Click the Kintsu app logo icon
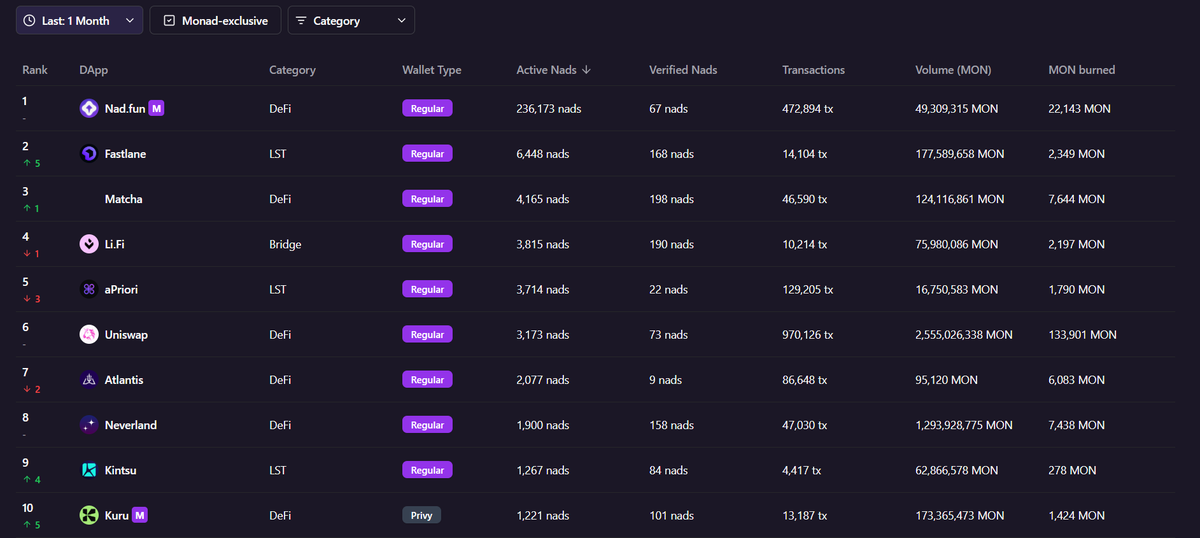Image resolution: width=1200 pixels, height=538 pixels. click(x=89, y=470)
